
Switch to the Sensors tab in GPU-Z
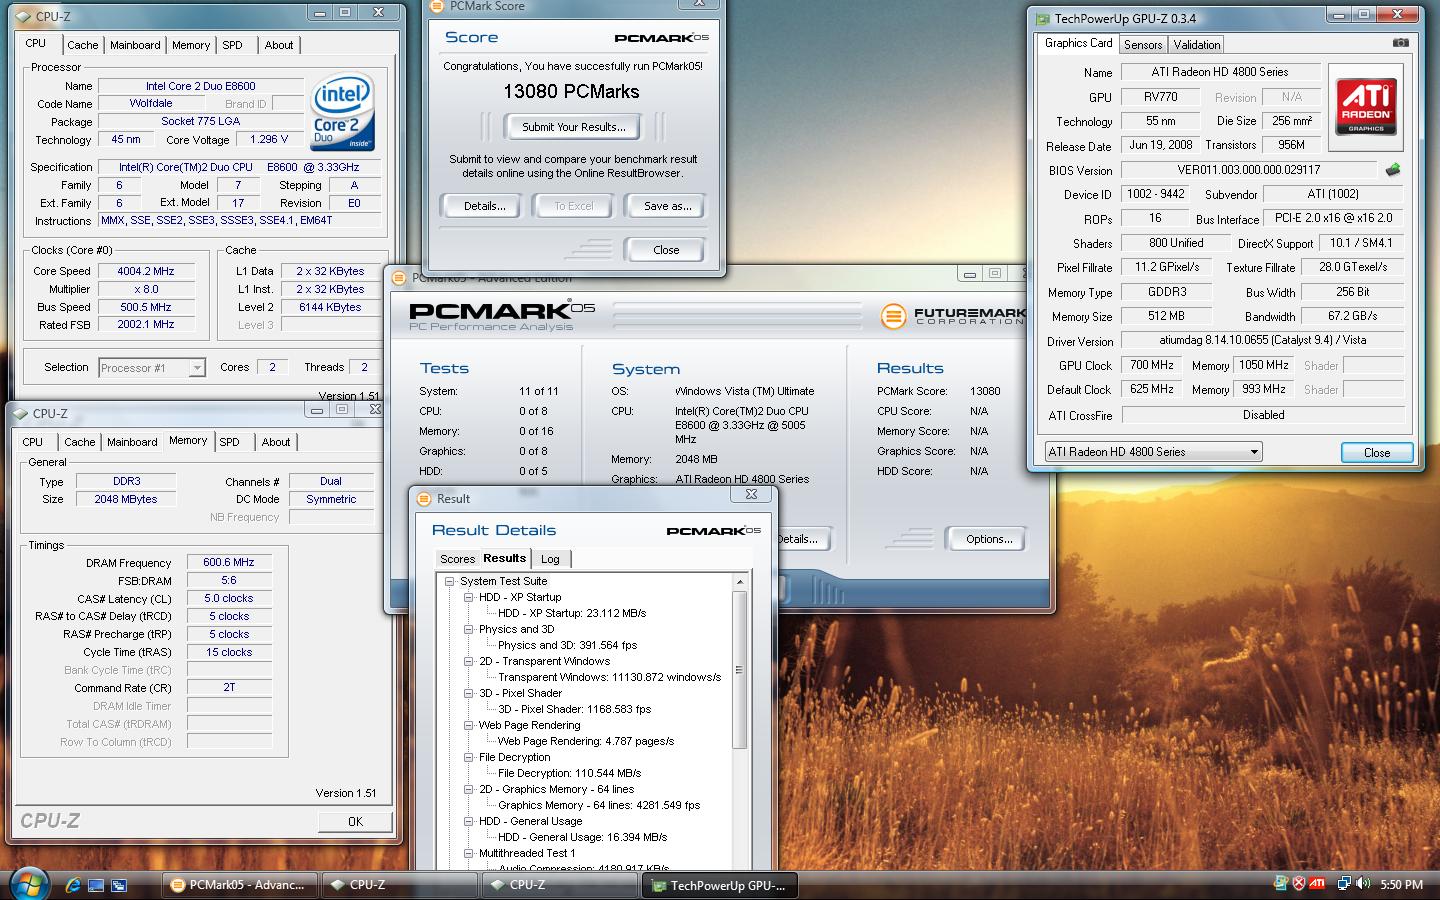coord(1143,45)
